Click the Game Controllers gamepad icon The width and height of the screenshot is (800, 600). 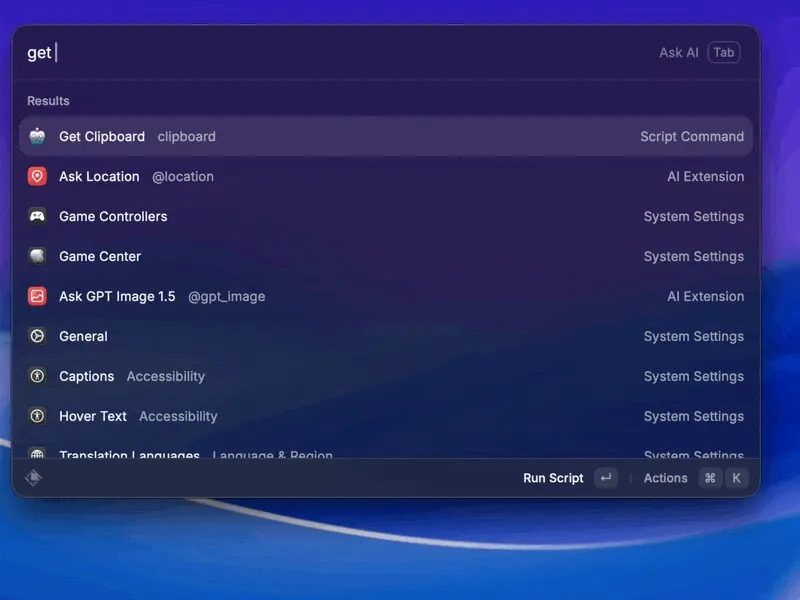click(x=37, y=216)
